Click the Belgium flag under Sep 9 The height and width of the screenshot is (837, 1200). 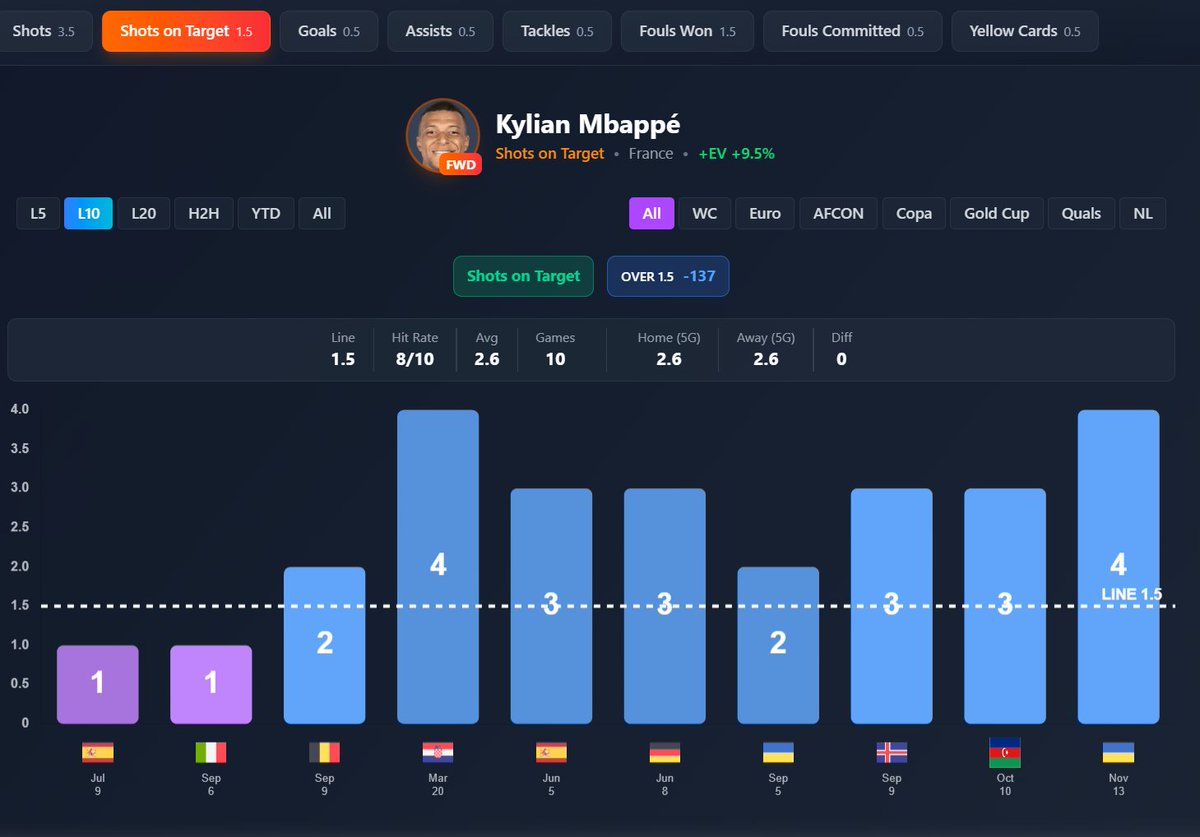click(324, 753)
